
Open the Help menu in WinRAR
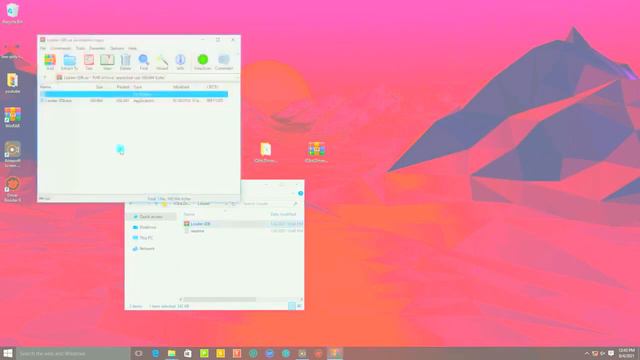pos(132,48)
